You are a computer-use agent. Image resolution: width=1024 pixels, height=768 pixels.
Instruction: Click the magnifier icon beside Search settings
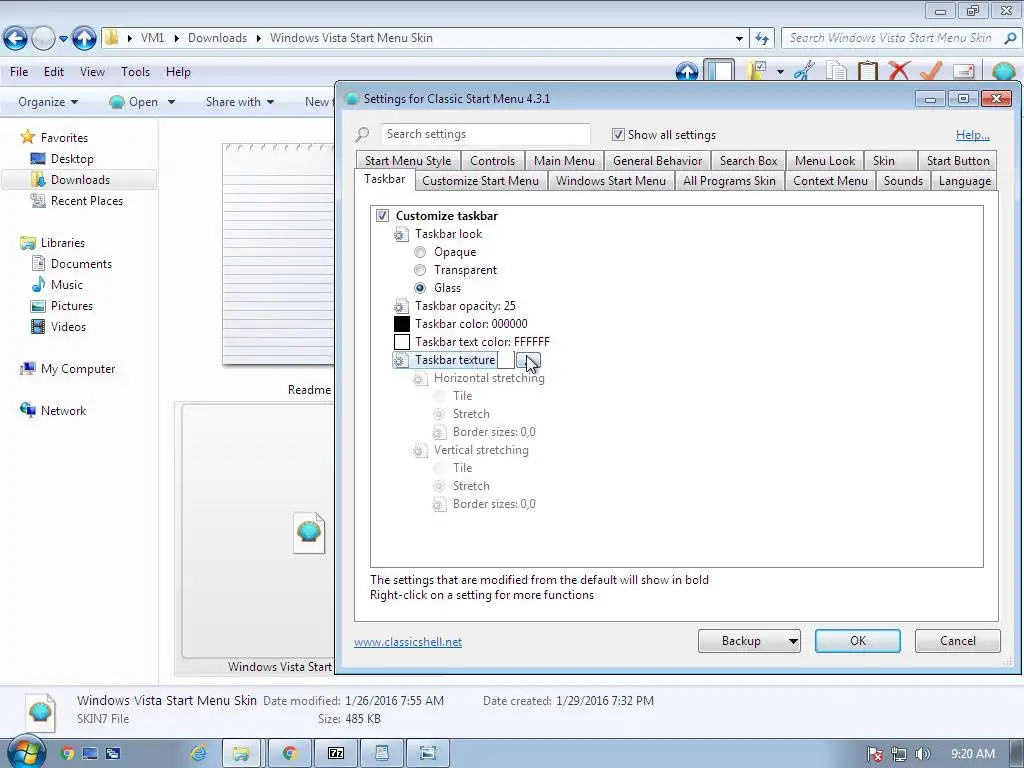pos(362,135)
